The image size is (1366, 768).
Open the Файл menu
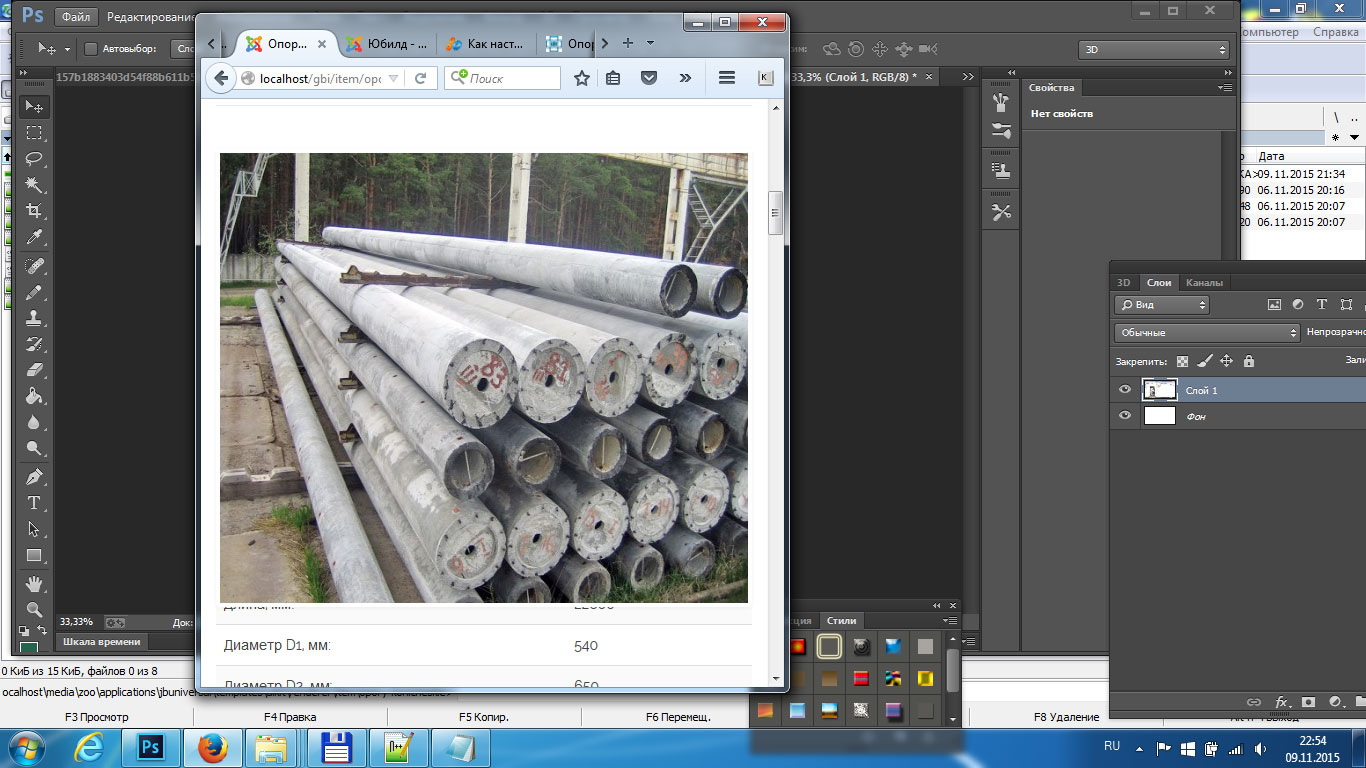74,17
